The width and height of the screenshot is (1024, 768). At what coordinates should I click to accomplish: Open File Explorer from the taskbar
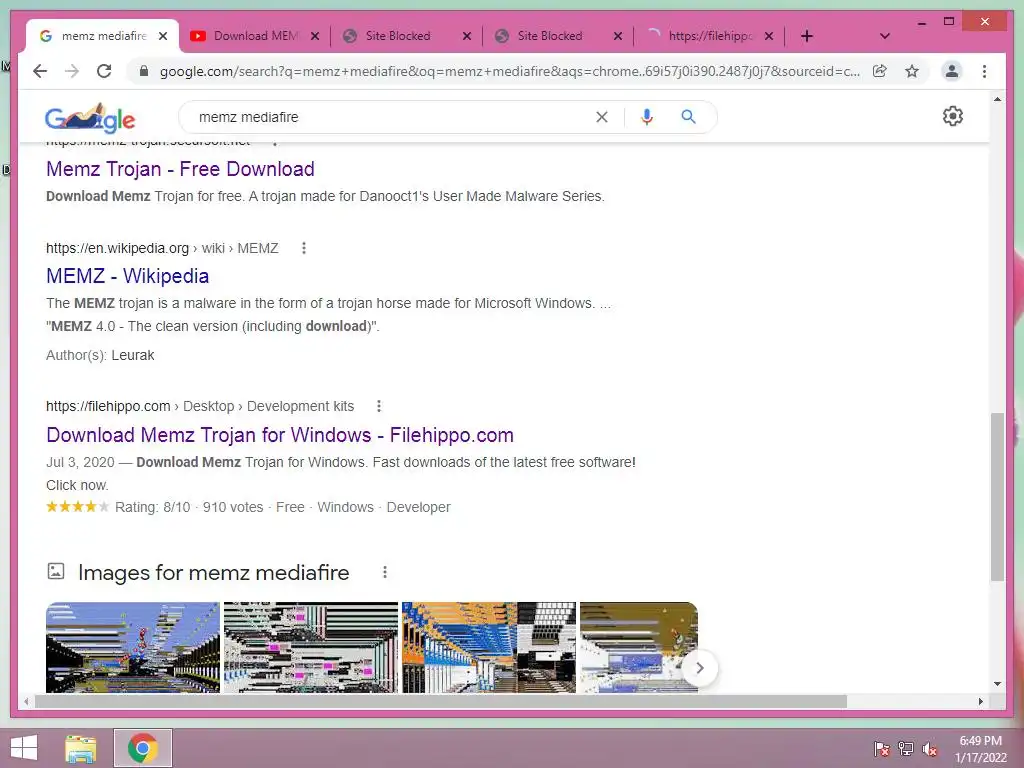pyautogui.click(x=81, y=748)
